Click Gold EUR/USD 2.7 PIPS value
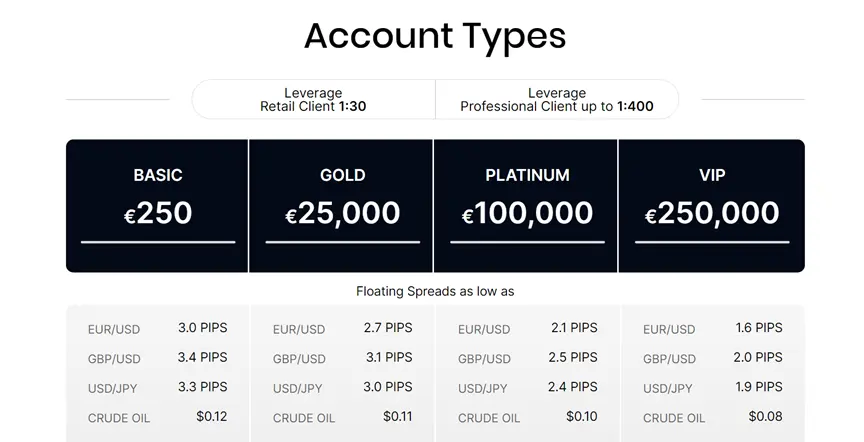 click(387, 328)
